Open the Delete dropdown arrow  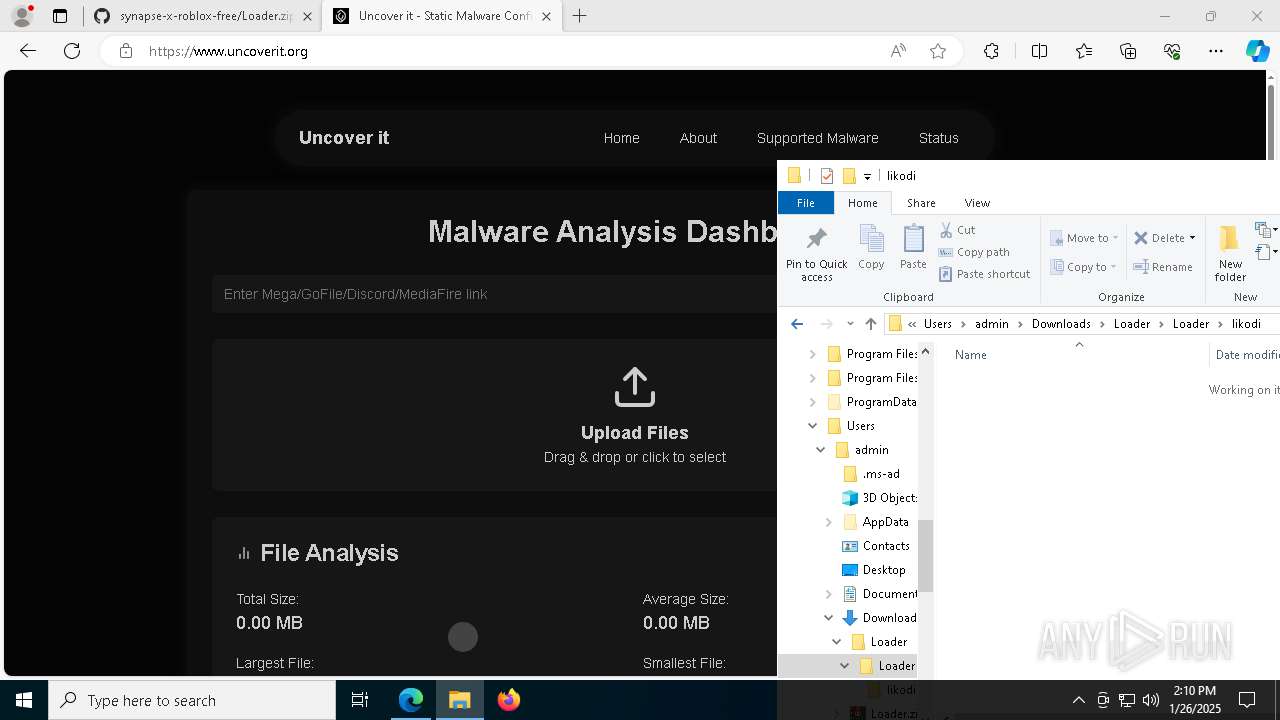(x=1192, y=238)
